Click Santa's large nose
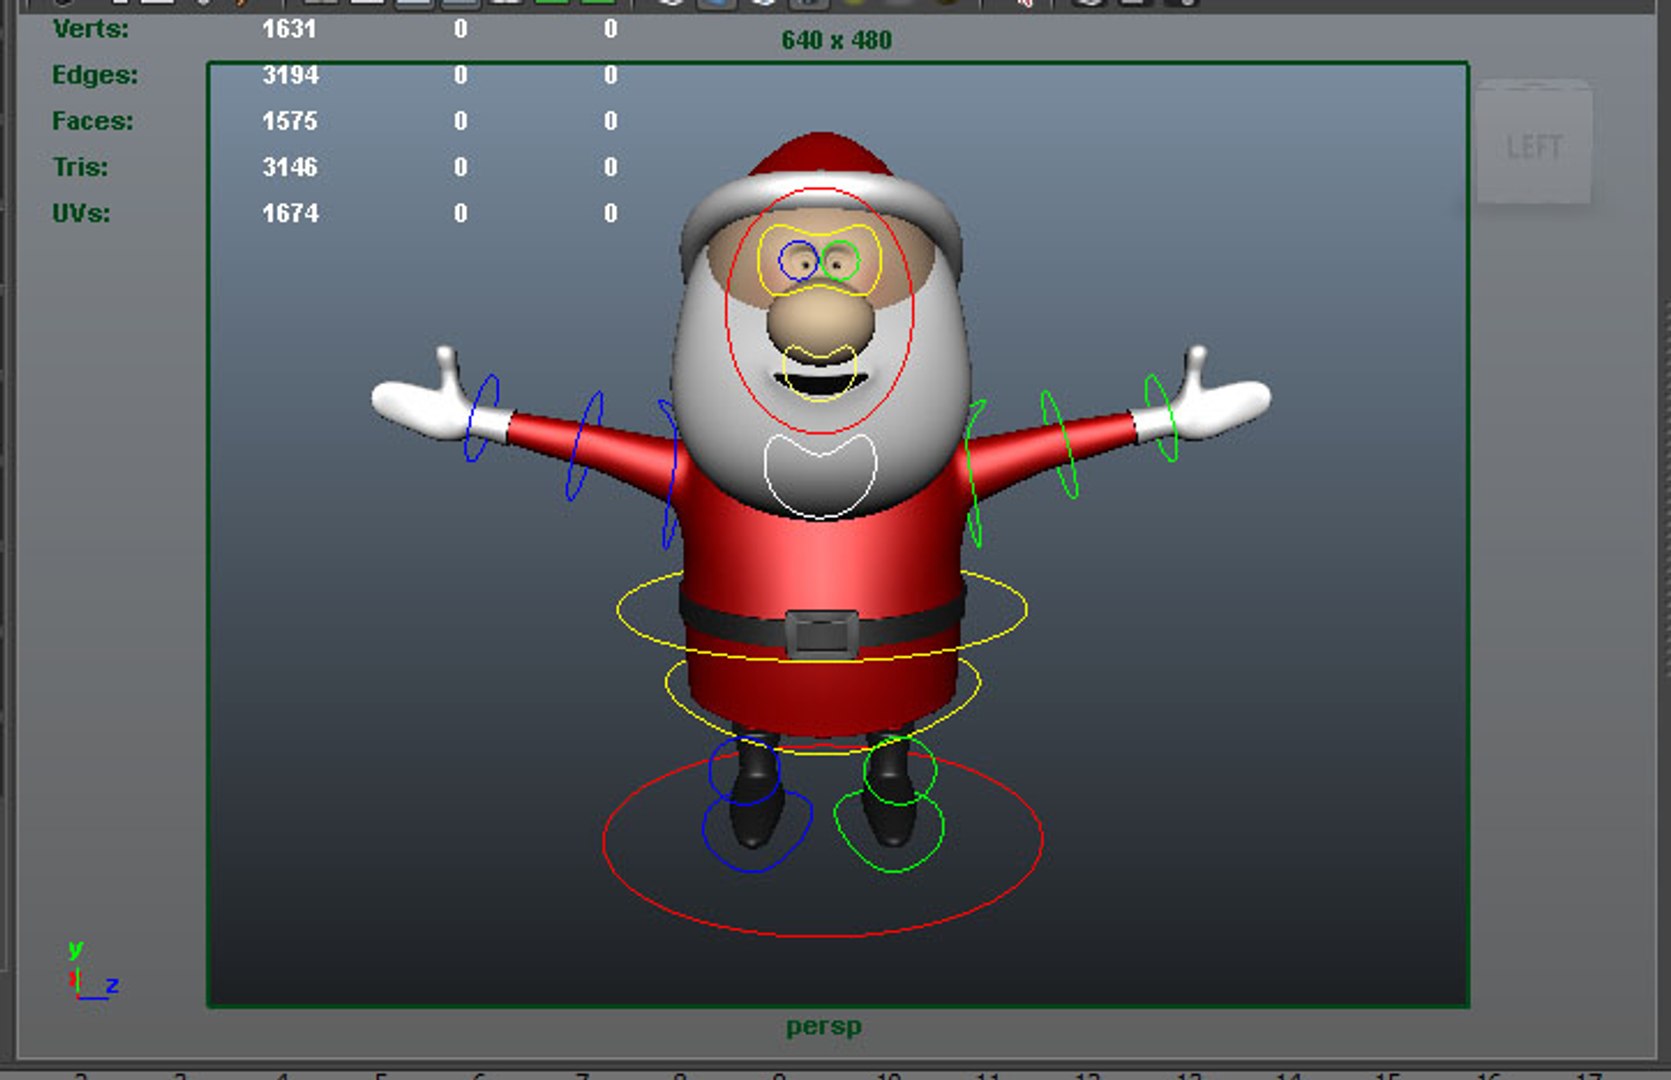1671x1080 pixels. tap(820, 323)
